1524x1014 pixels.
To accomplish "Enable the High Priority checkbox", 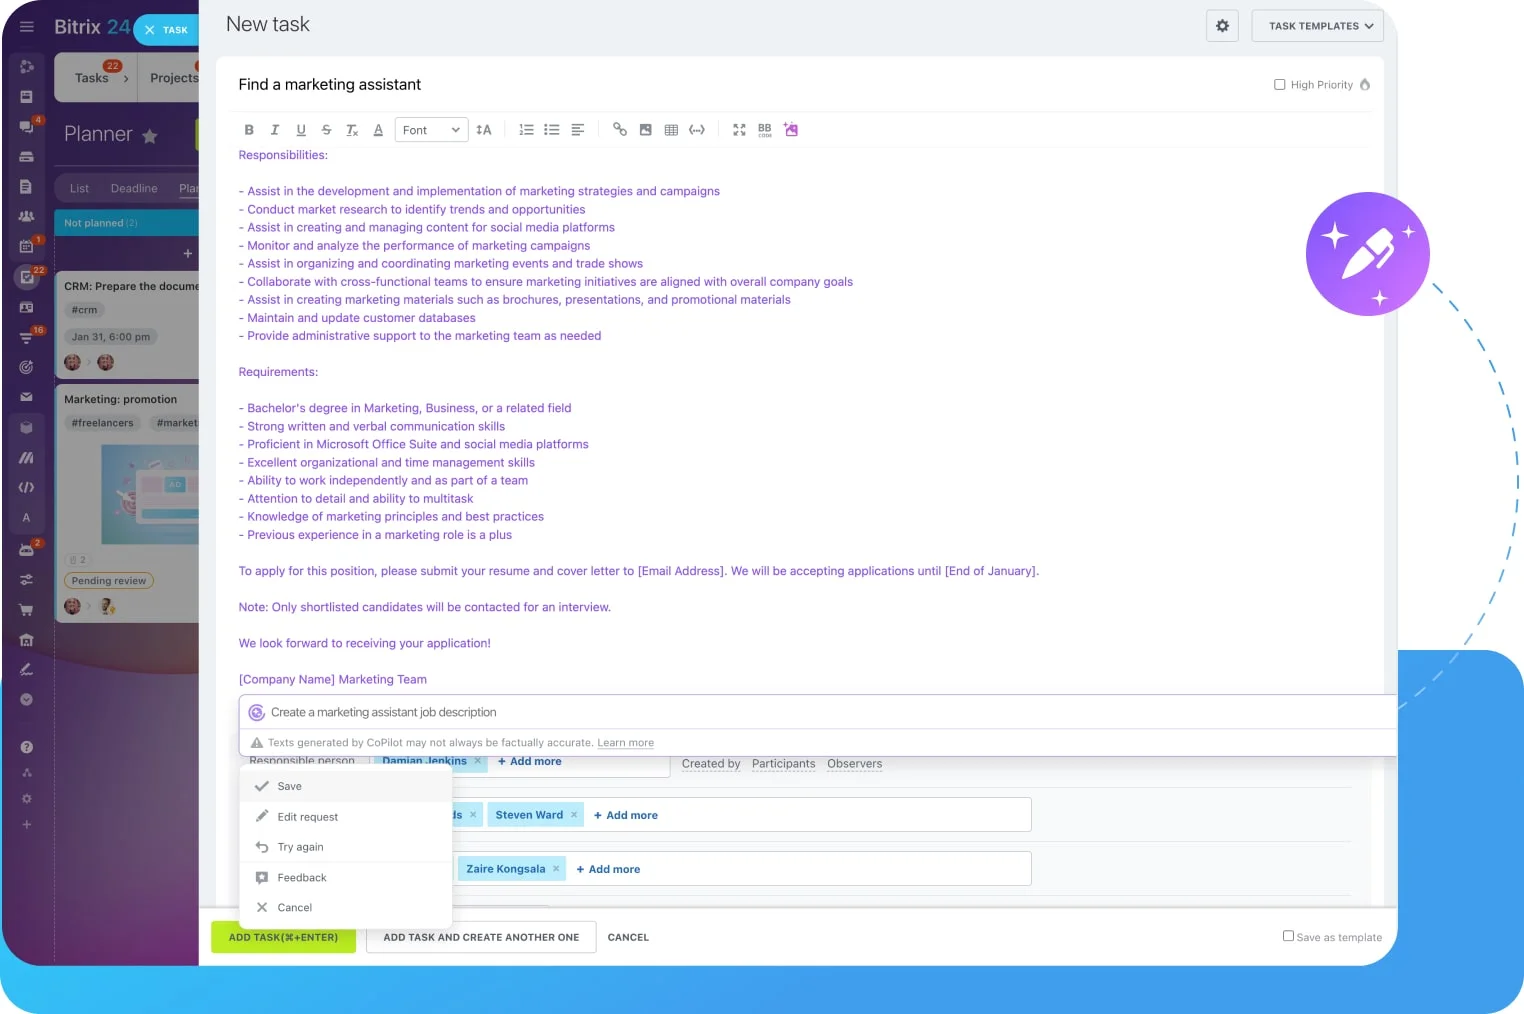I will tap(1280, 84).
